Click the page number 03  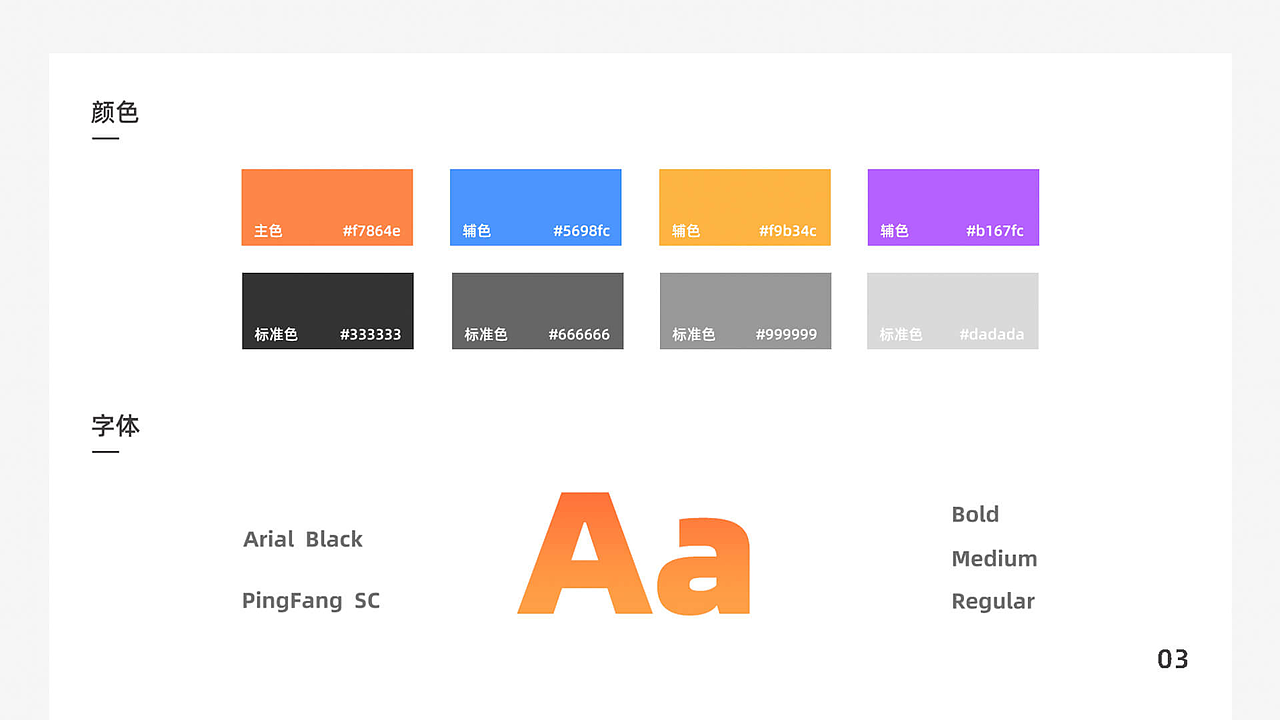[x=1173, y=659]
